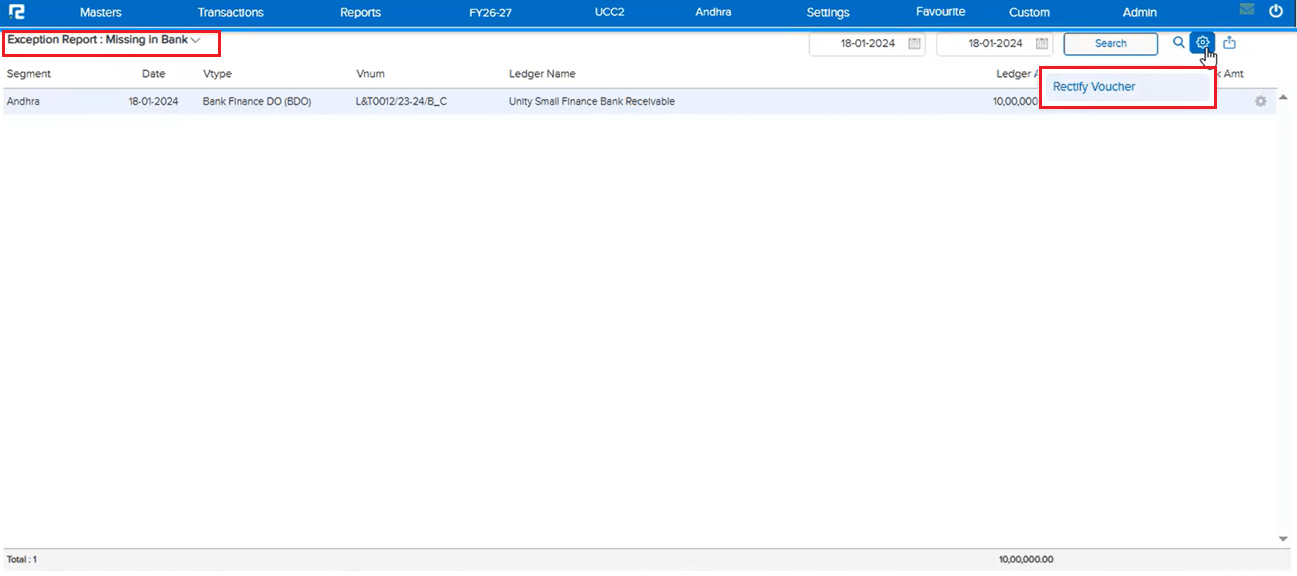
Task: Select voucher number L&T0012/23-24/B_C
Action: [x=401, y=101]
